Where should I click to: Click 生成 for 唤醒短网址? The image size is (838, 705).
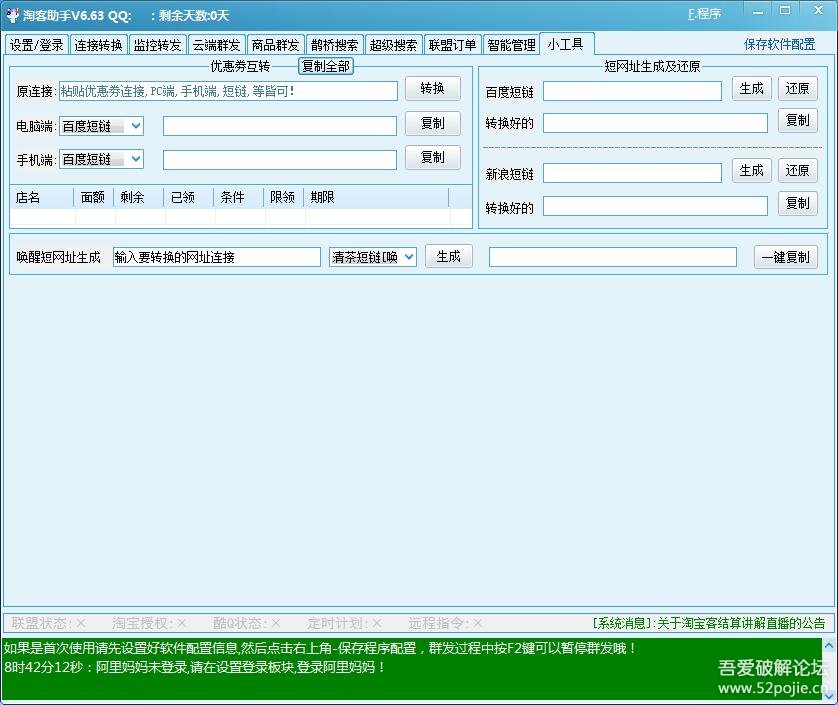pos(448,257)
